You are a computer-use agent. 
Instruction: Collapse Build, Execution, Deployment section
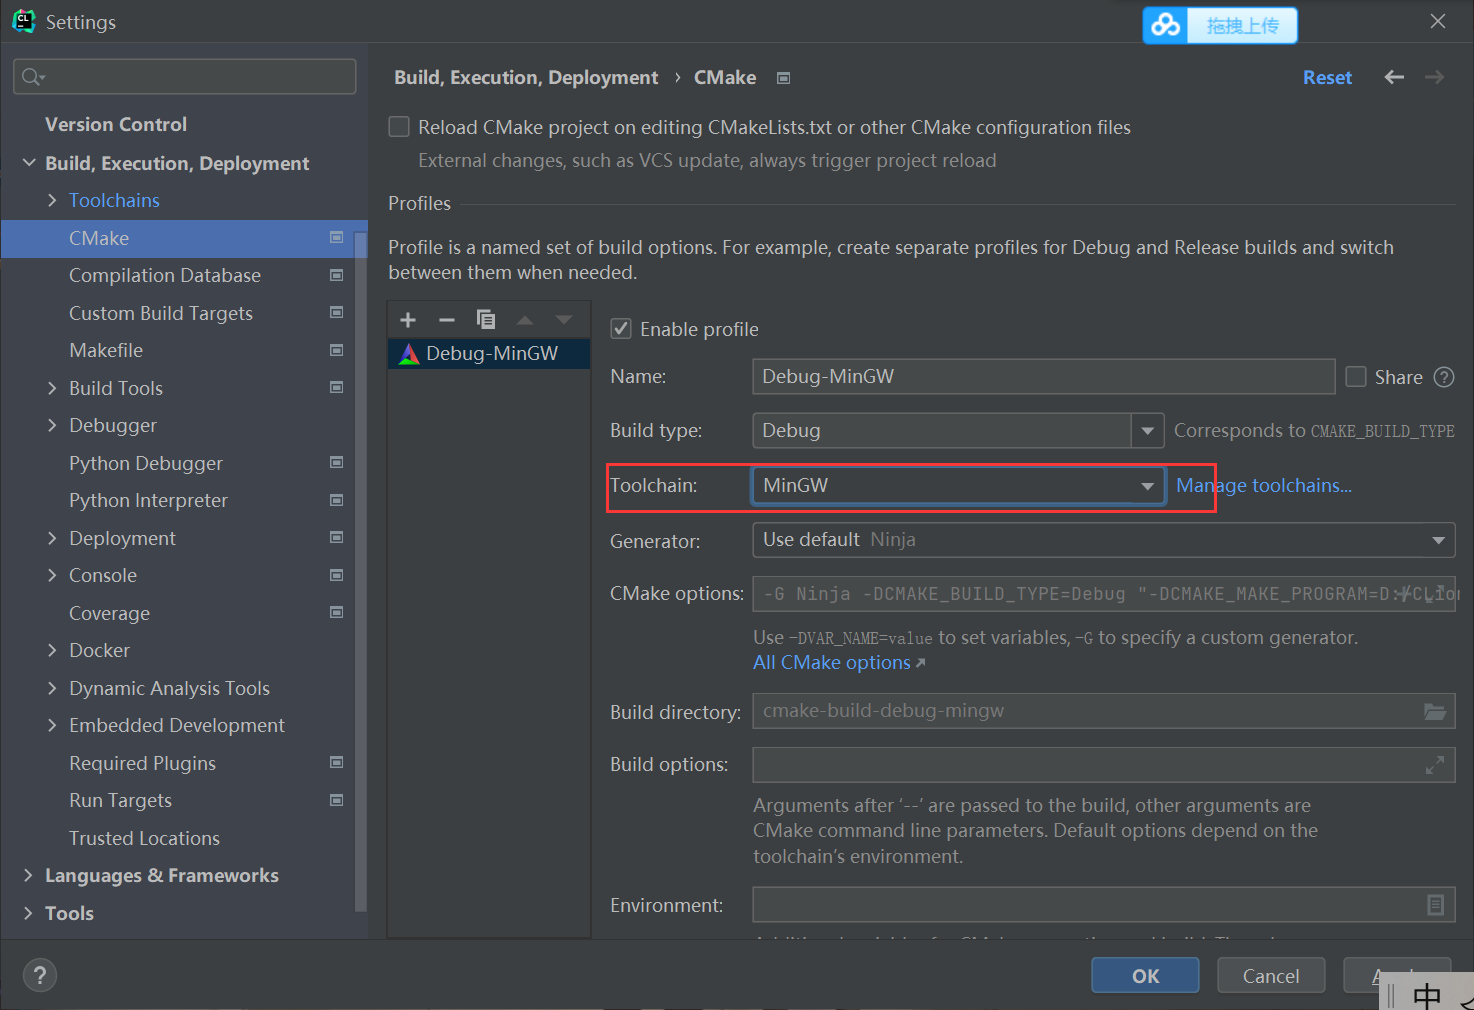click(29, 163)
